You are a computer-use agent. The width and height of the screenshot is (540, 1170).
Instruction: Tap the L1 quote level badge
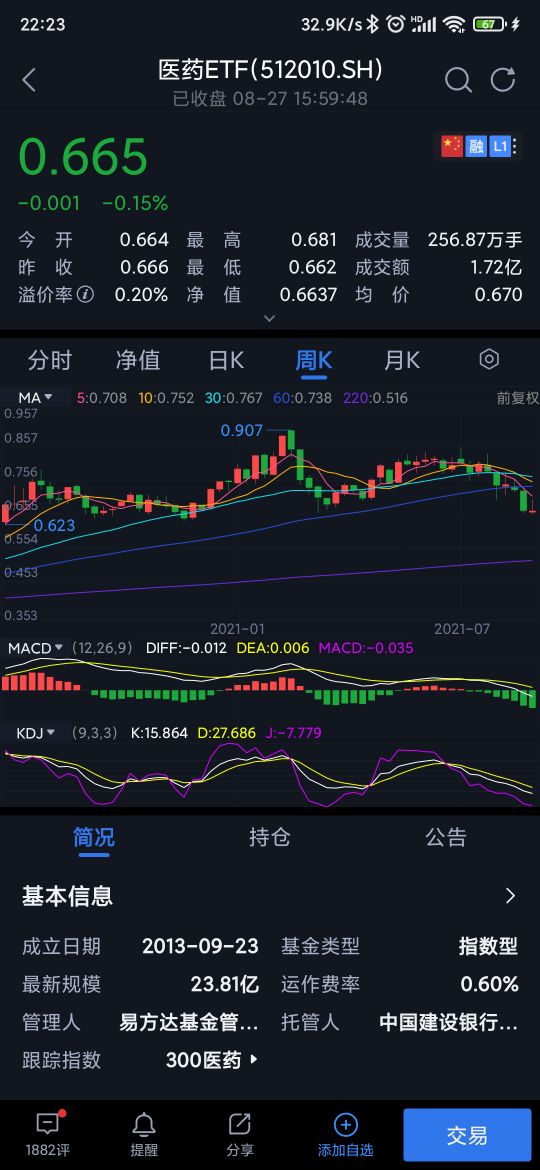[500, 146]
